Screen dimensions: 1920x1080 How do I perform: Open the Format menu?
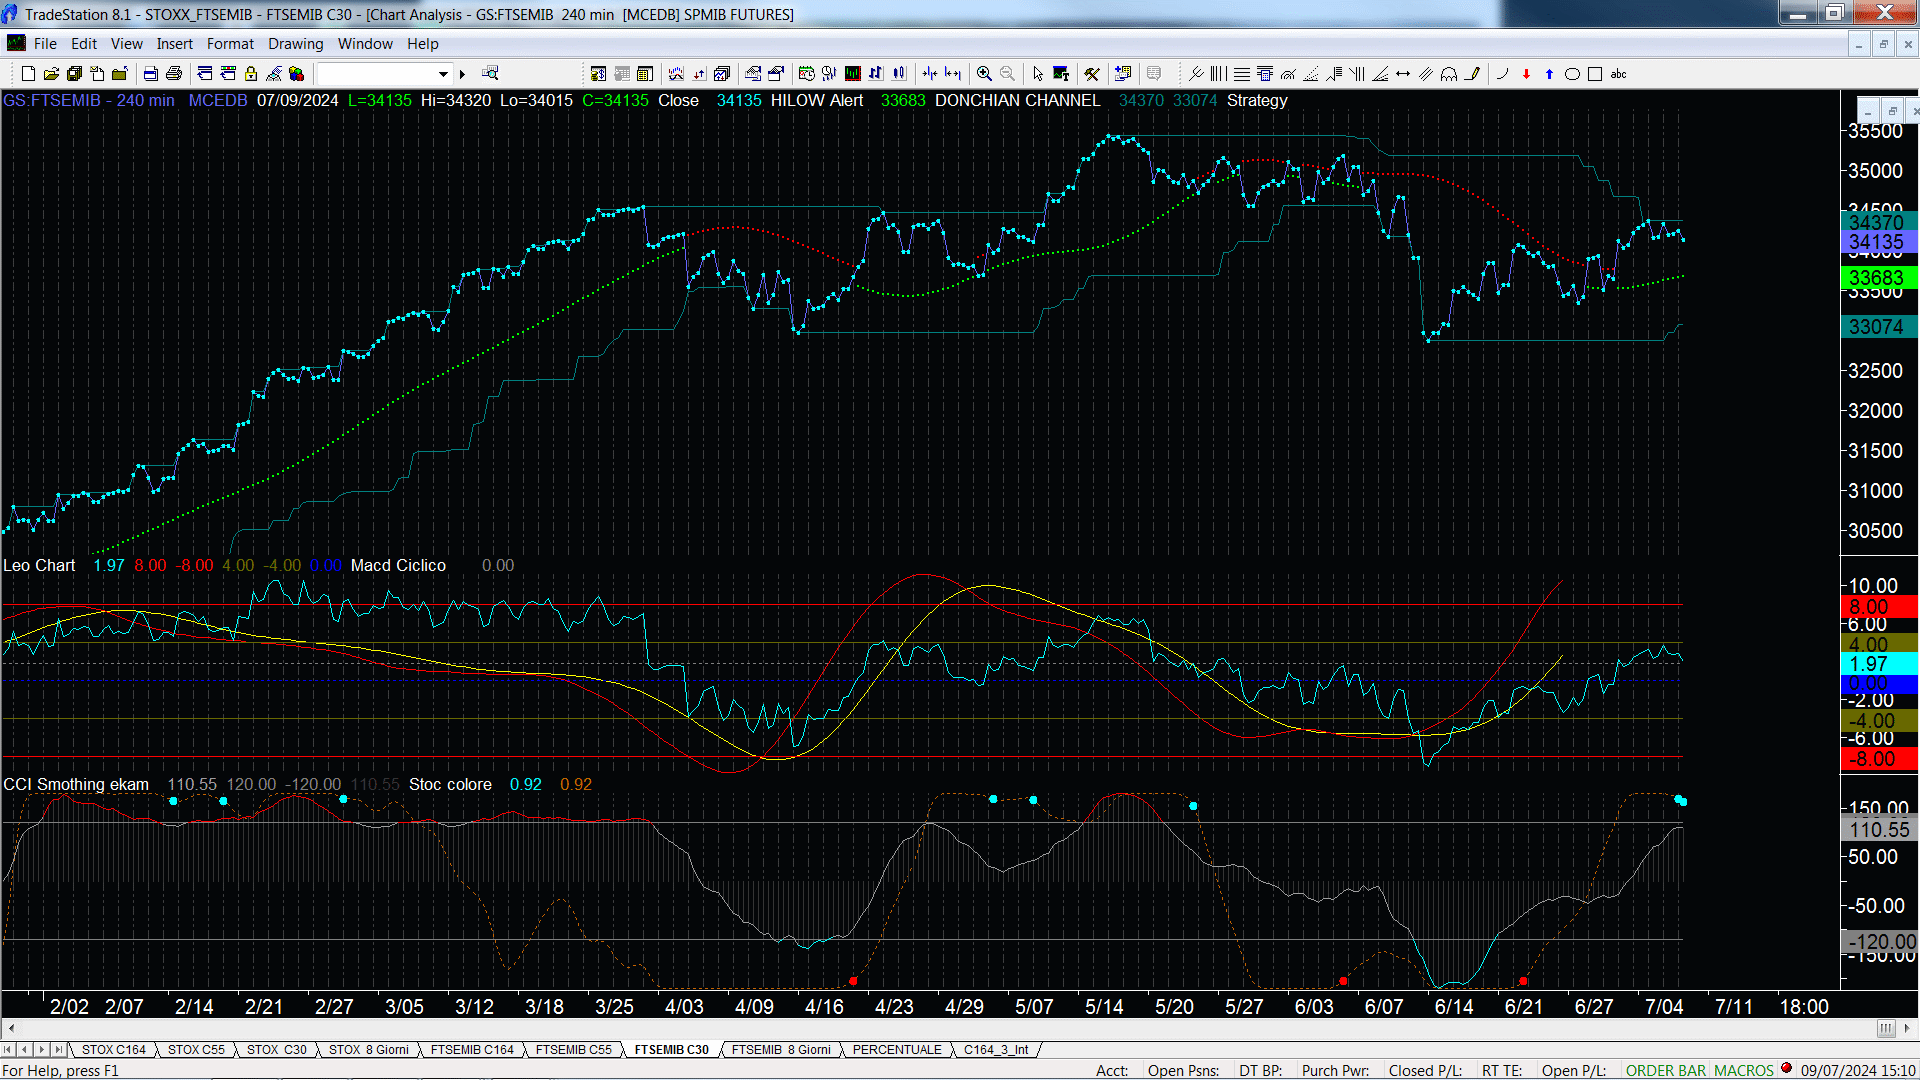(x=230, y=44)
